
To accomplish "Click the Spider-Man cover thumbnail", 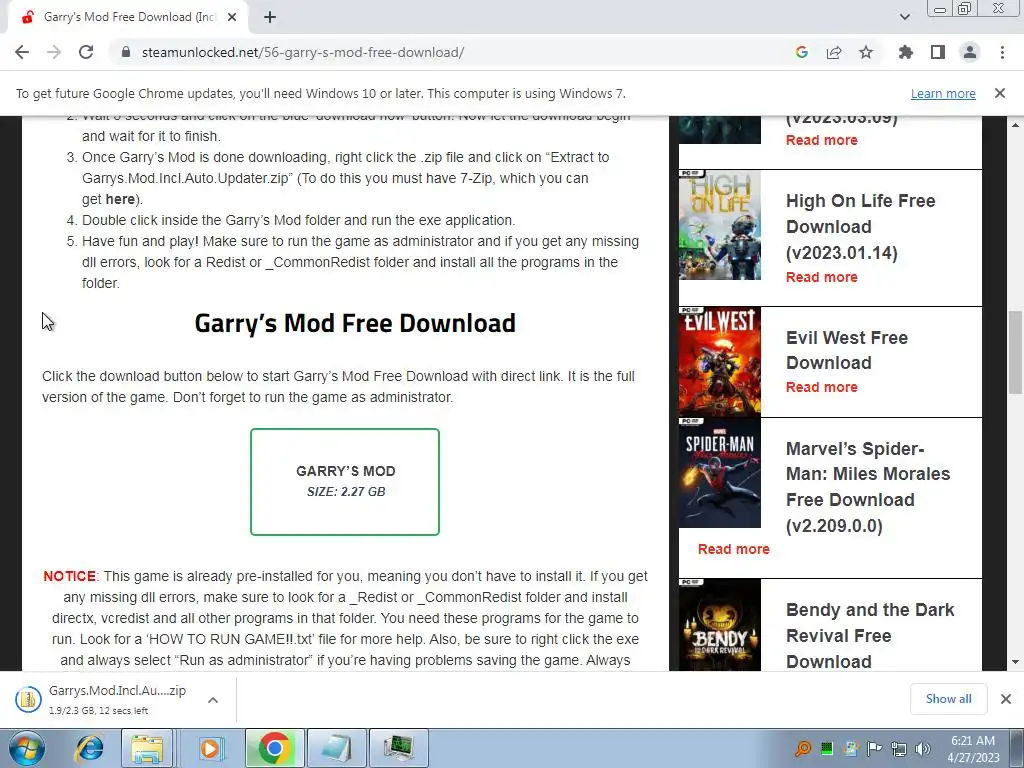I will 720,473.
